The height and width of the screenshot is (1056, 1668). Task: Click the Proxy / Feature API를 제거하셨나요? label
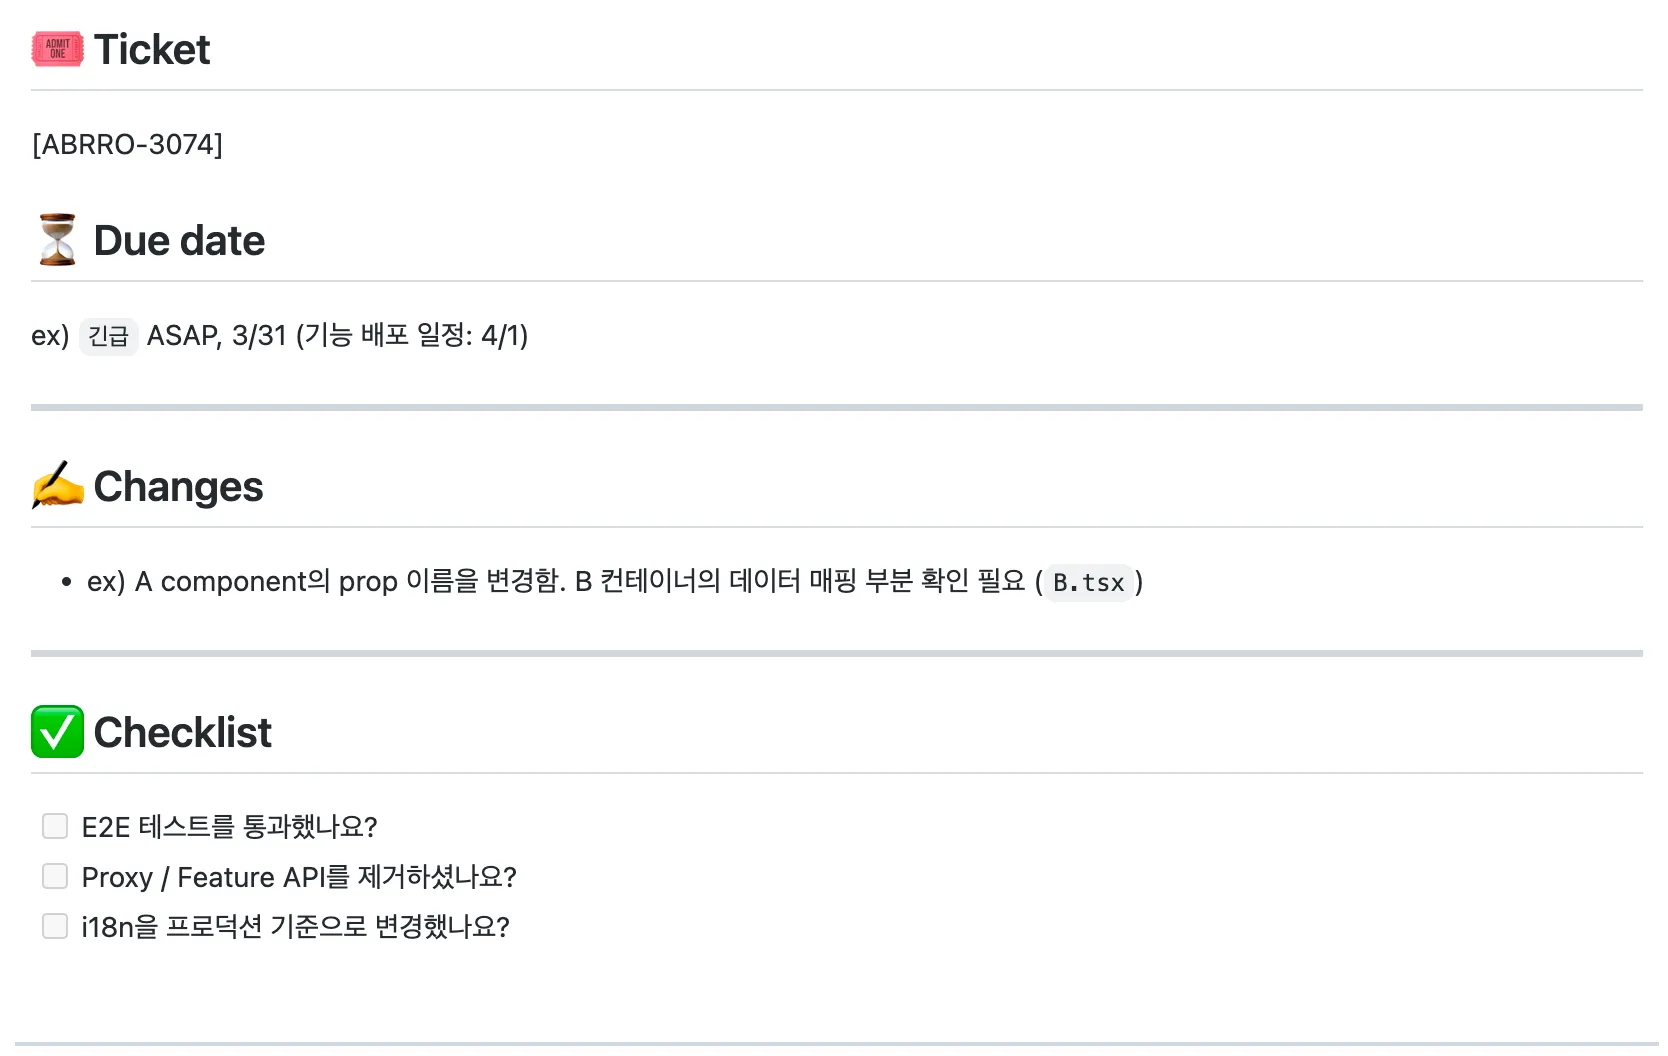299,877
